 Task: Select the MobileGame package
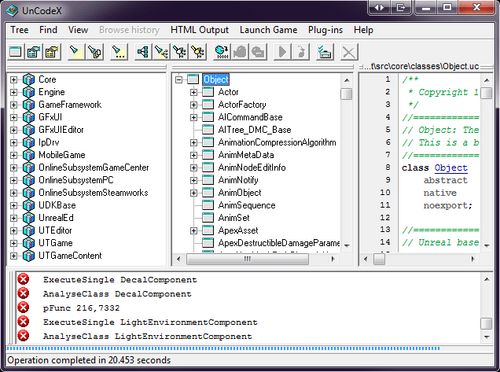tap(62, 155)
